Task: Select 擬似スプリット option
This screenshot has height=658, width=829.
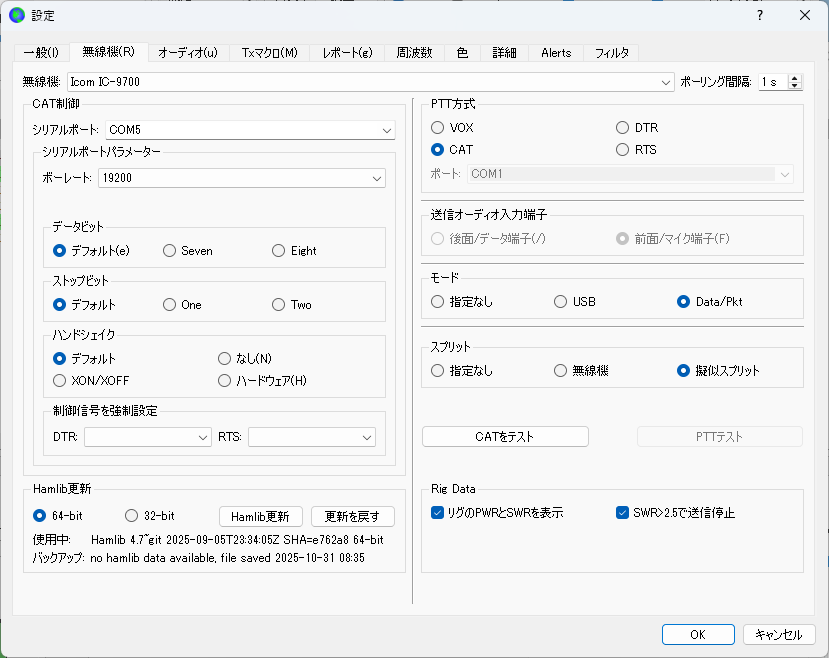Action: pos(719,370)
